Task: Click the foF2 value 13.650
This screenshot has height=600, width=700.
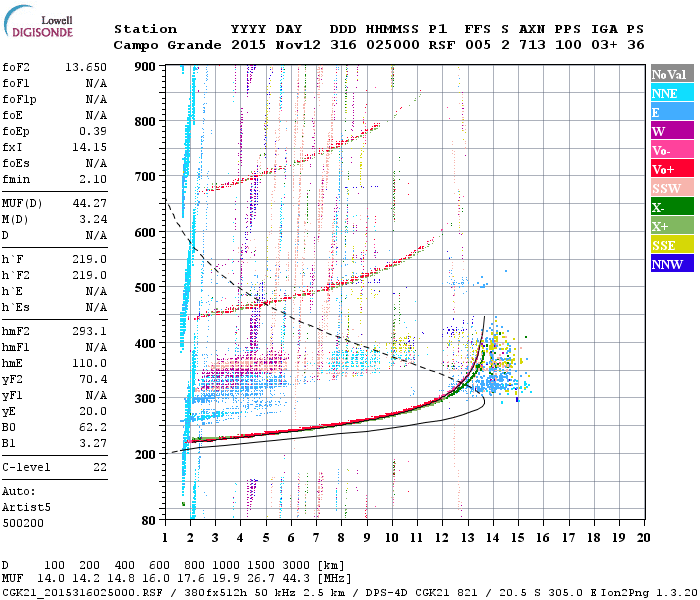Action: [x=86, y=67]
